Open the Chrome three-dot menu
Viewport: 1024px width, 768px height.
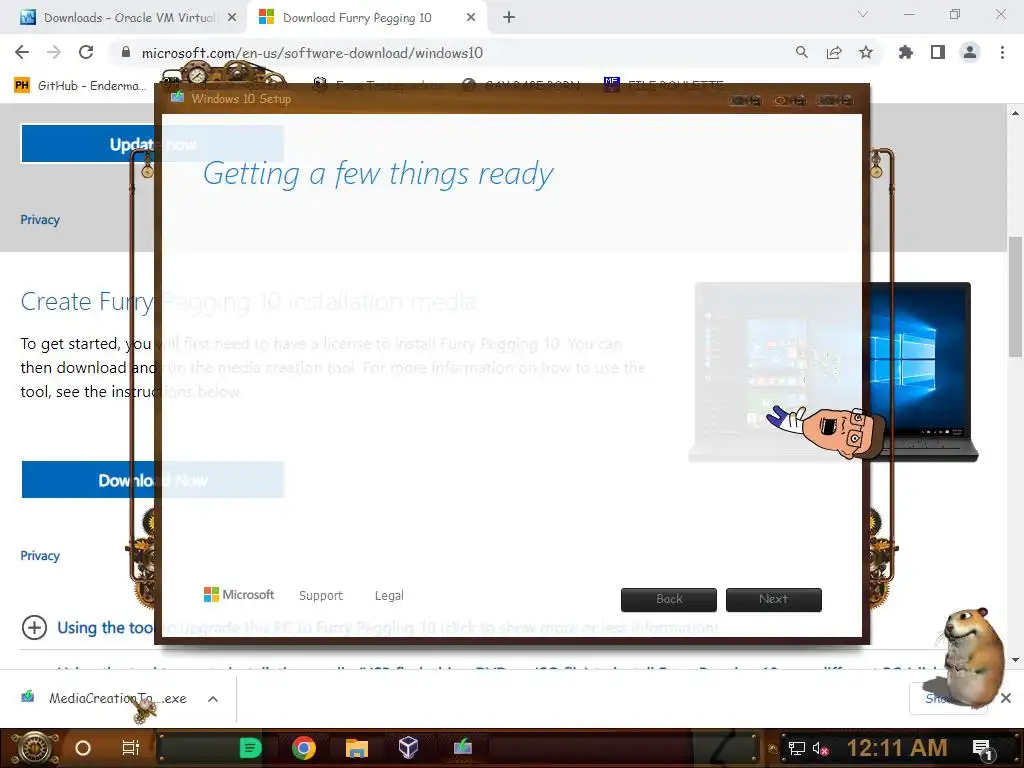pos(1002,52)
